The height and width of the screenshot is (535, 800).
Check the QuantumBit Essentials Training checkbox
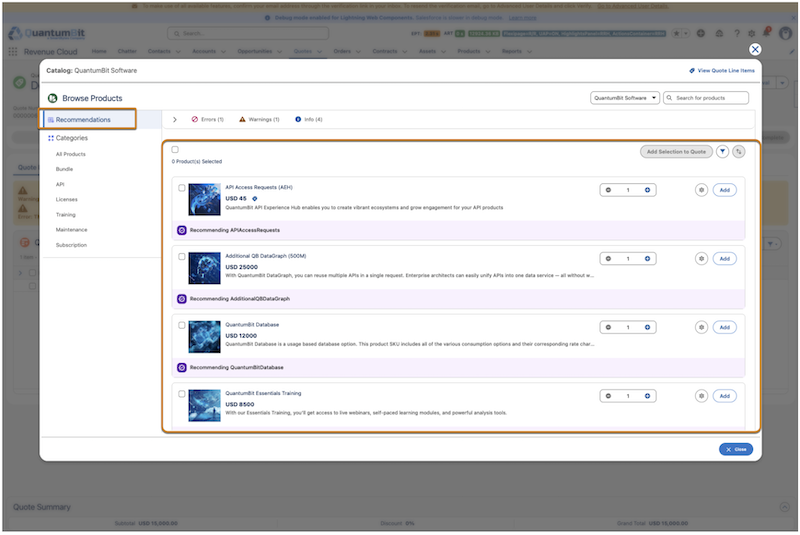tap(182, 394)
